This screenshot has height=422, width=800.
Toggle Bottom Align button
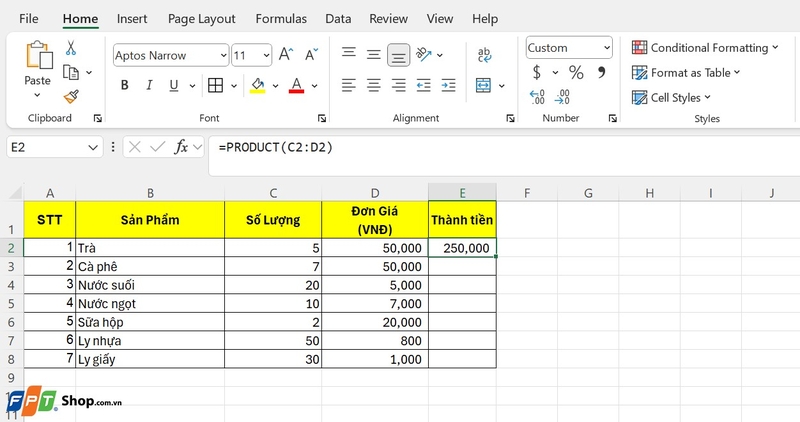pos(398,55)
